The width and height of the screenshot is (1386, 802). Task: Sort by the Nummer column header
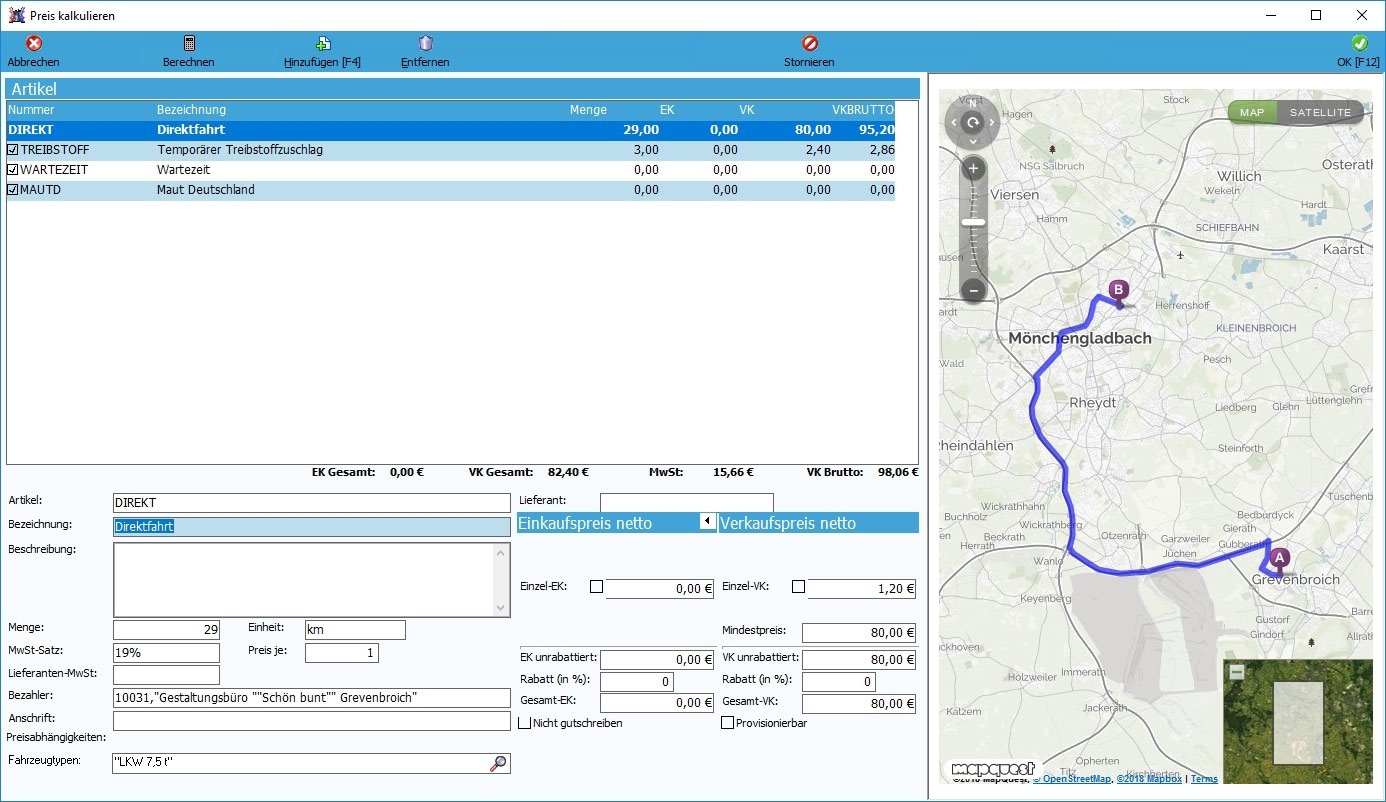(x=31, y=110)
